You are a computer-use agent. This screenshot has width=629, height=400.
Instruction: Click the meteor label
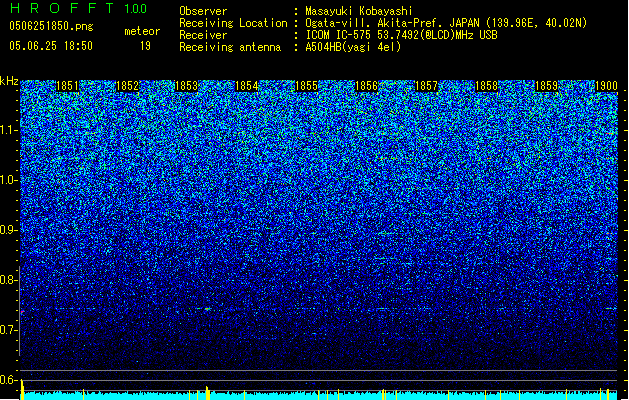[142, 31]
